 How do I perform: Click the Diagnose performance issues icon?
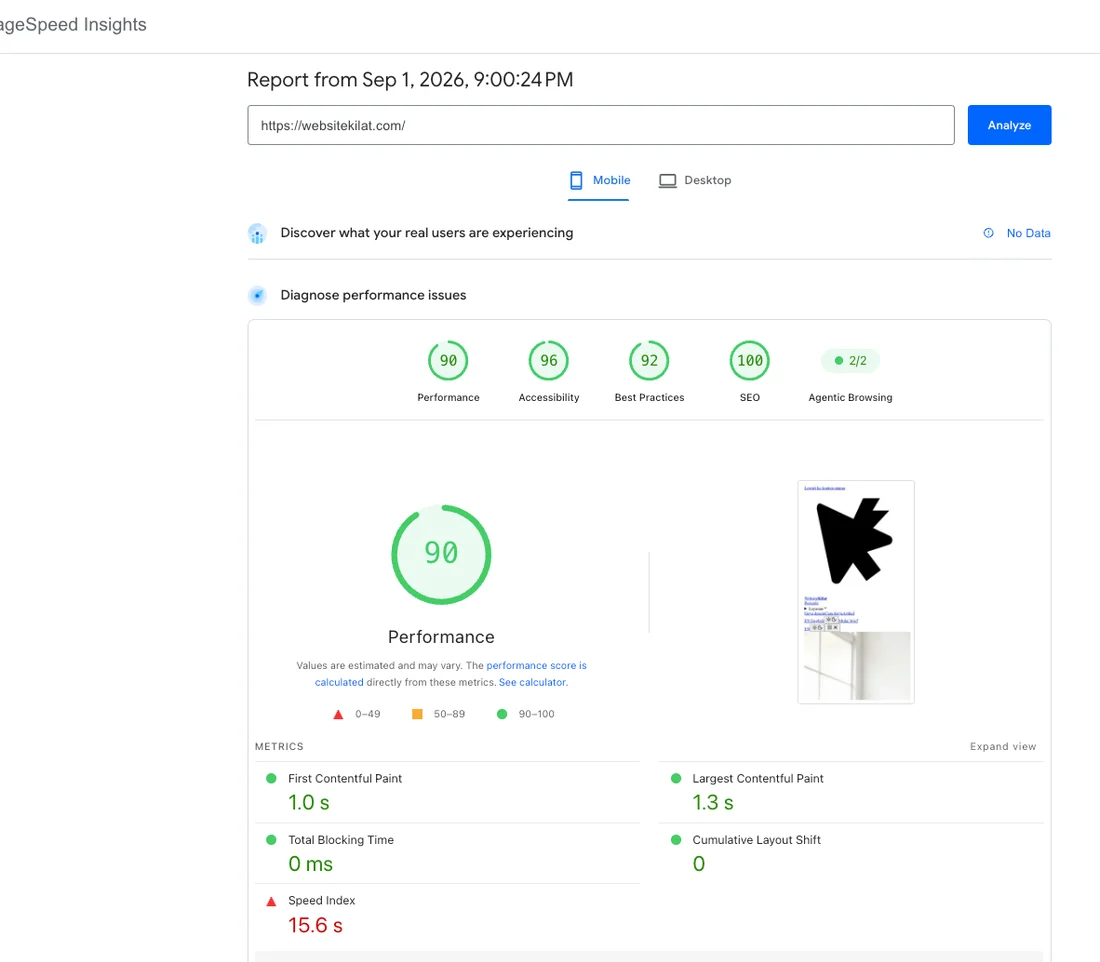click(257, 295)
